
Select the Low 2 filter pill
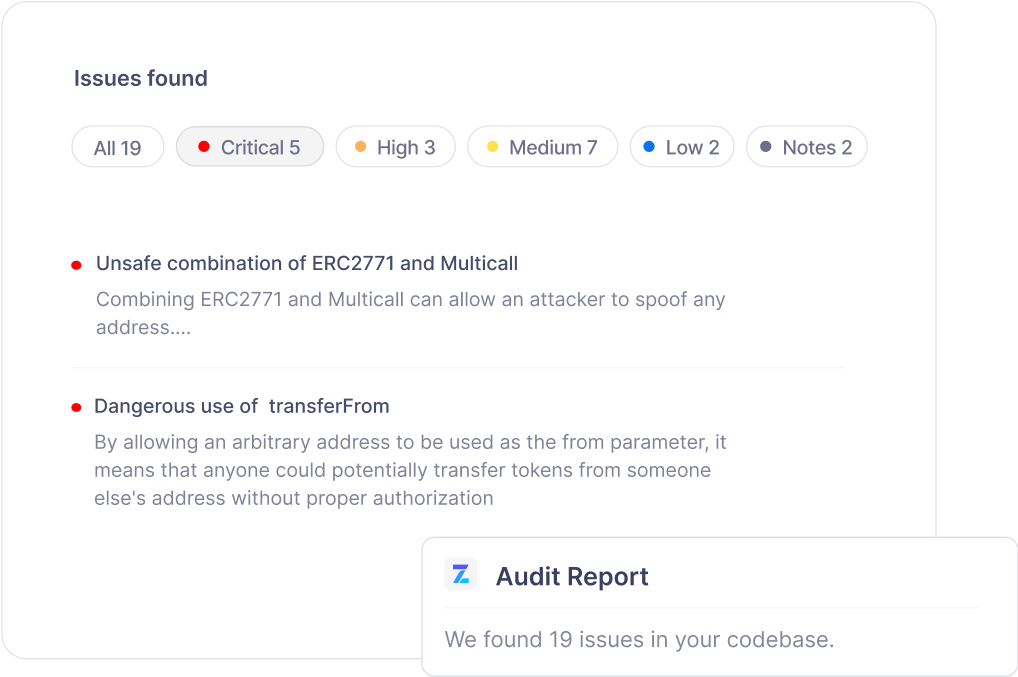pyautogui.click(x=681, y=146)
